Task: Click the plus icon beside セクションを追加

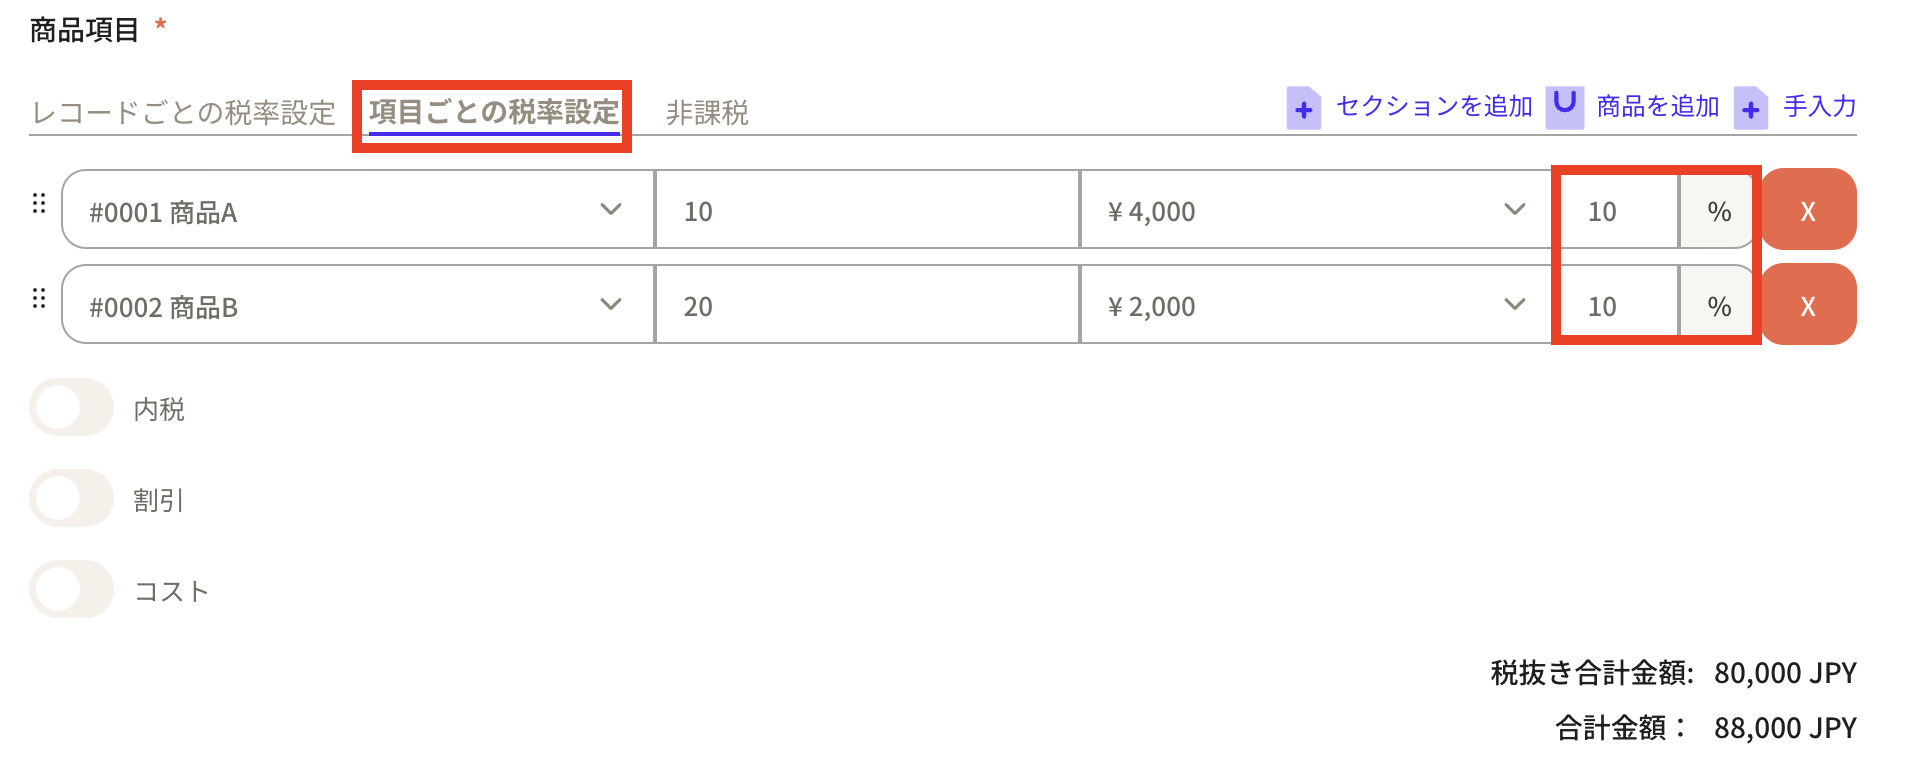Action: point(1303,108)
